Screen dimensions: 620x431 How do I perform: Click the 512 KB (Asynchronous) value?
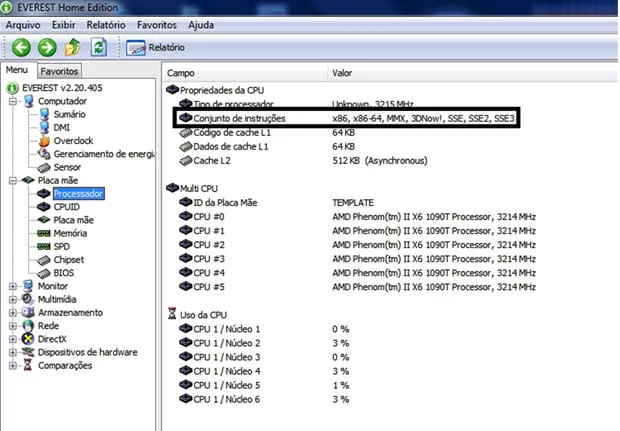[x=380, y=161]
